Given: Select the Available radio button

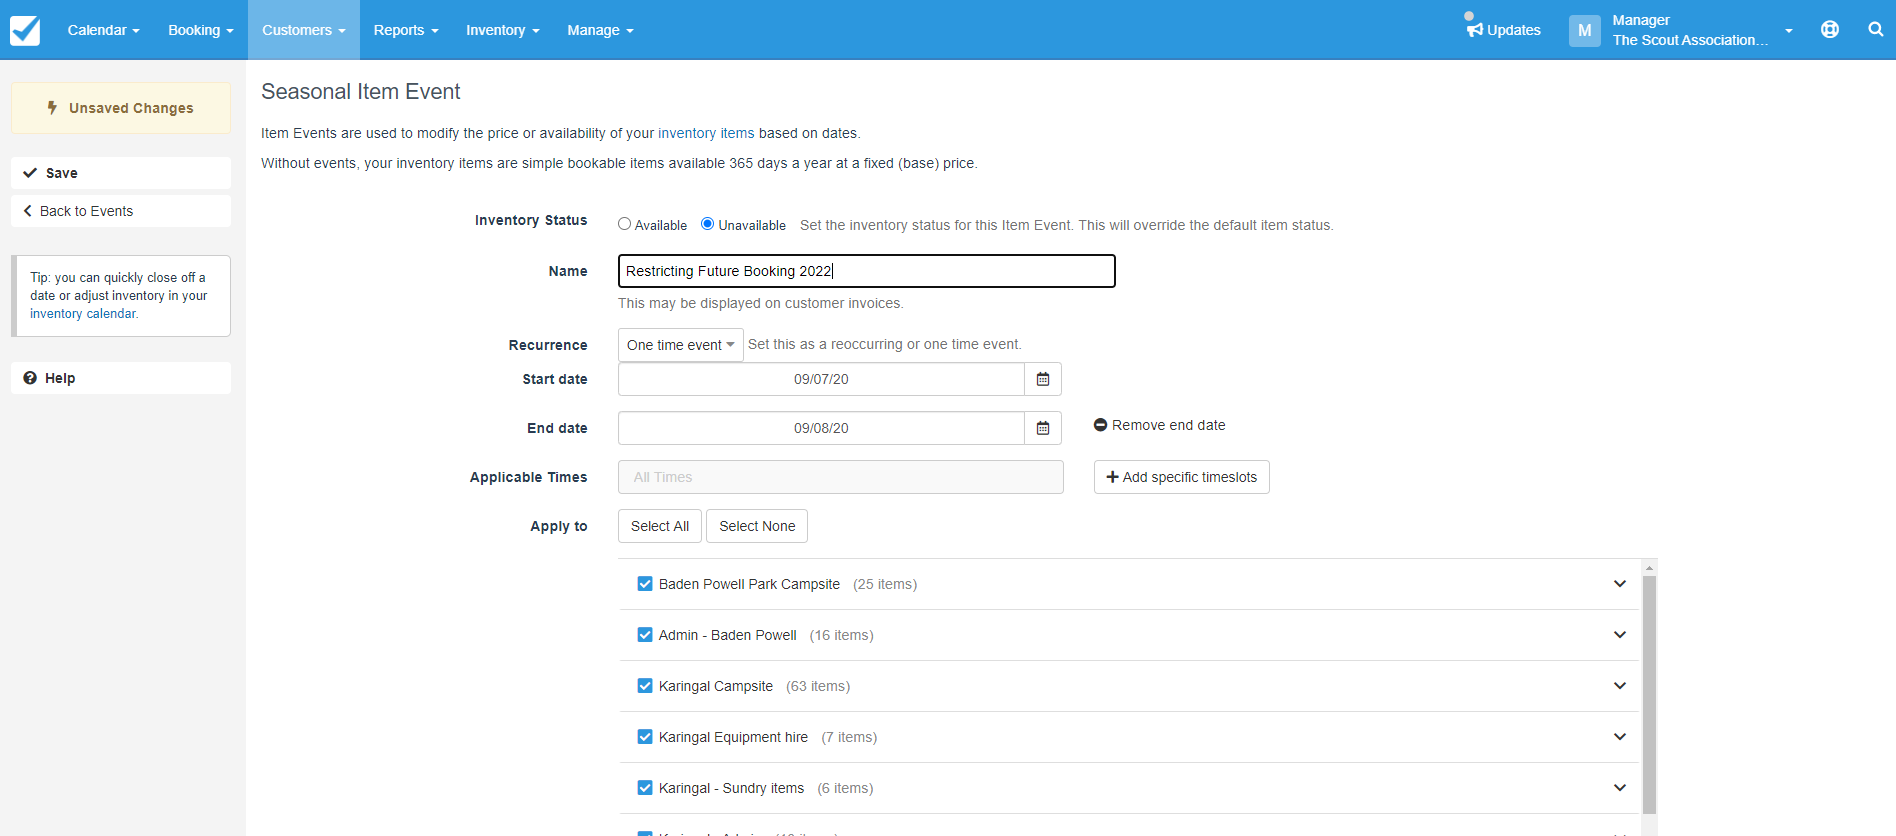Looking at the screenshot, I should 624,224.
